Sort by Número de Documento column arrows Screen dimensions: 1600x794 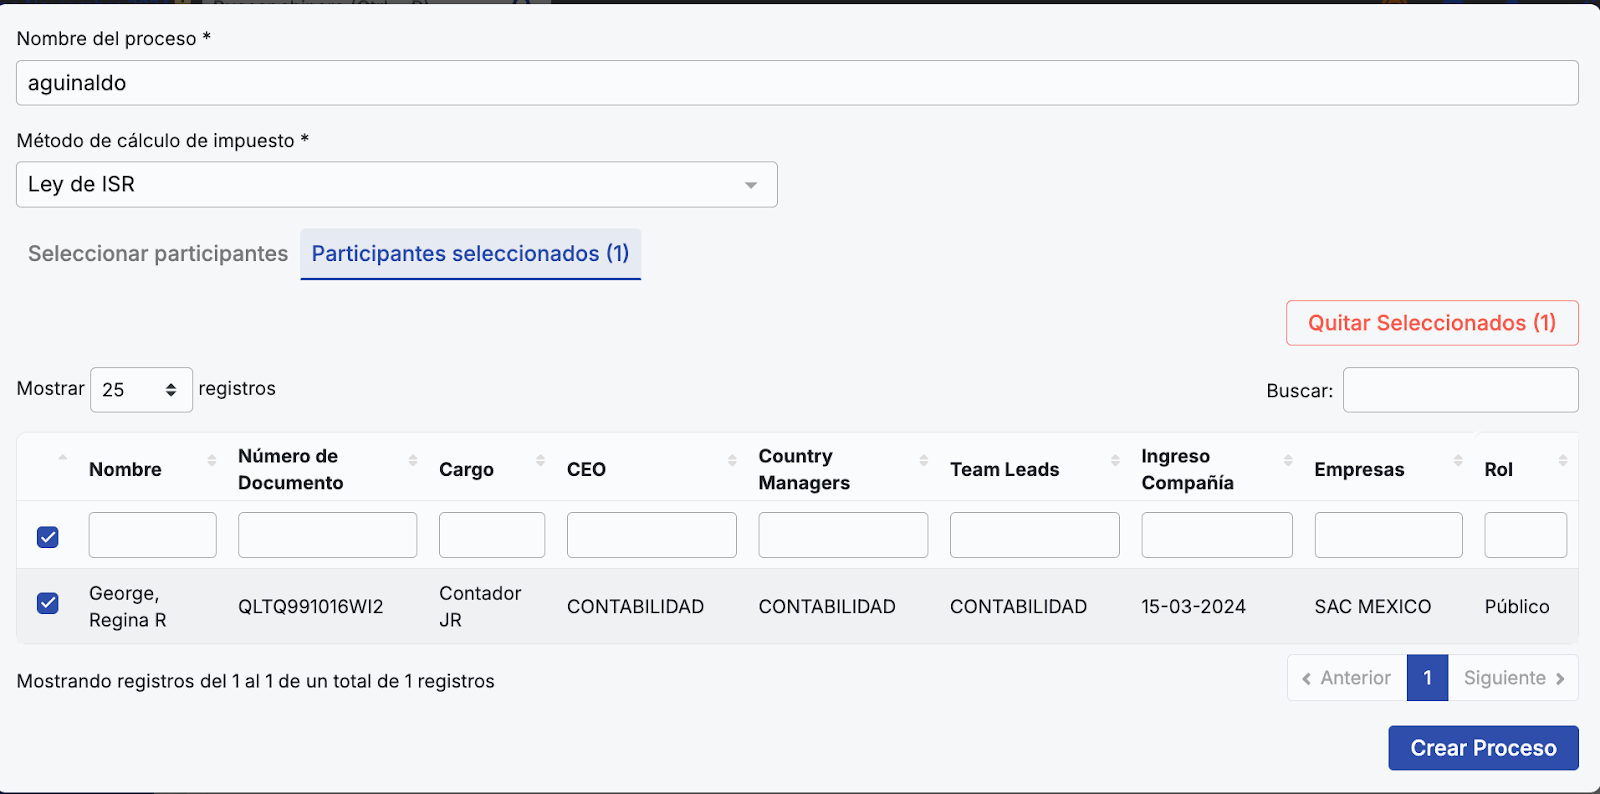point(412,460)
